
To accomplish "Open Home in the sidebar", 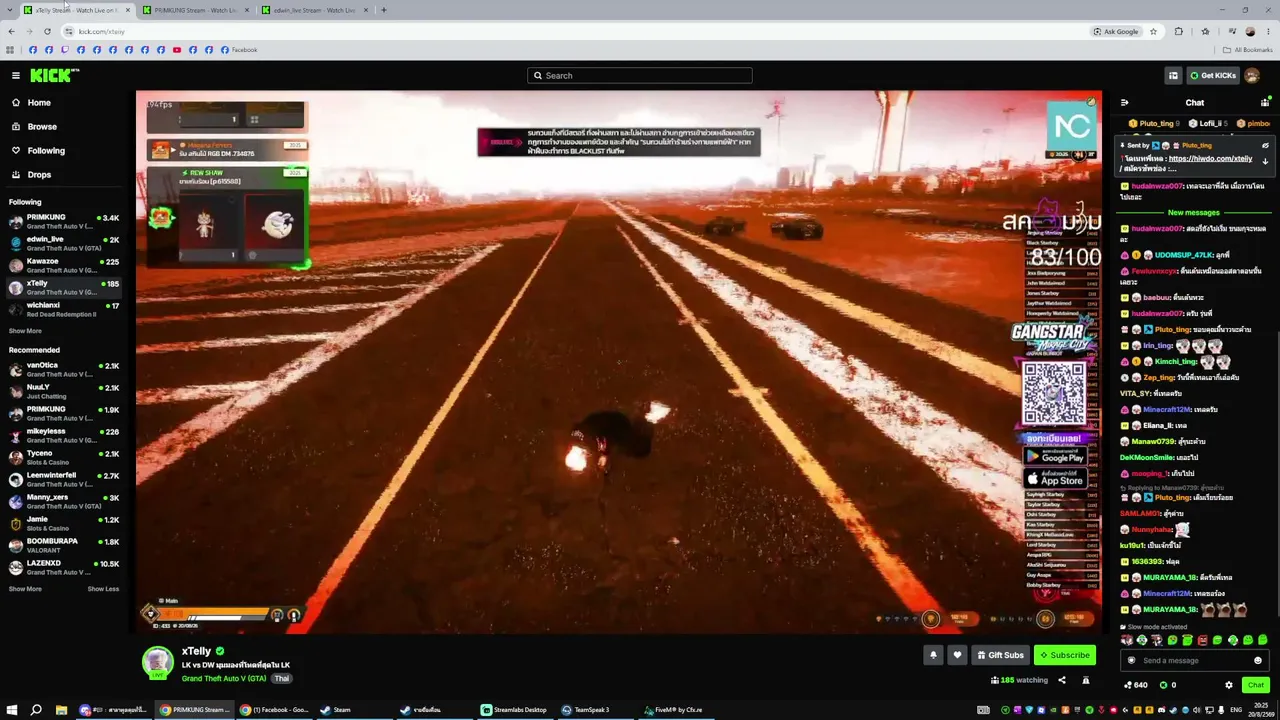I will coord(39,103).
